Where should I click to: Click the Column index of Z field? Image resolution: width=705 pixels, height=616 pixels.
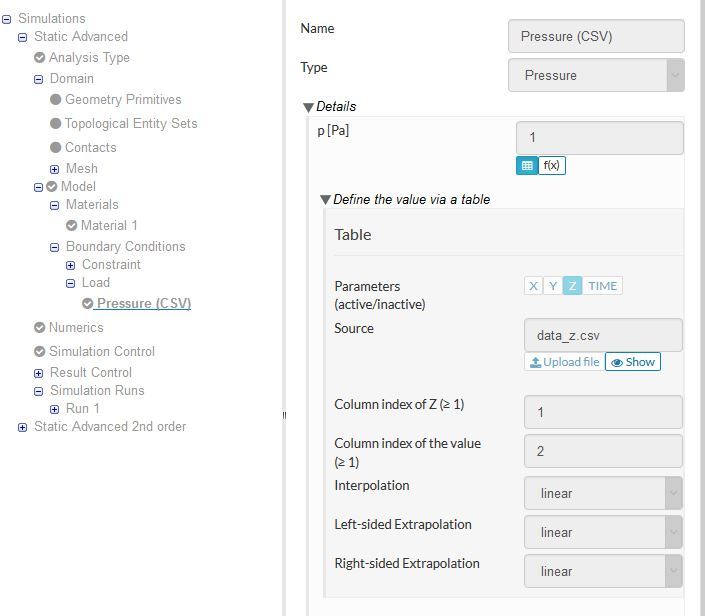tap(603, 412)
